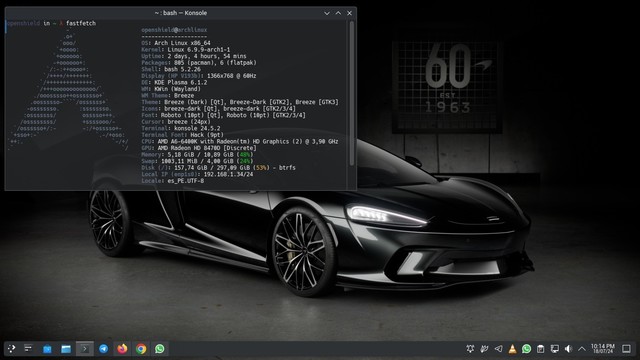This screenshot has width=640, height=360.
Task: Open WhatsApp from the pinned taskbar apps
Action: (x=160, y=349)
